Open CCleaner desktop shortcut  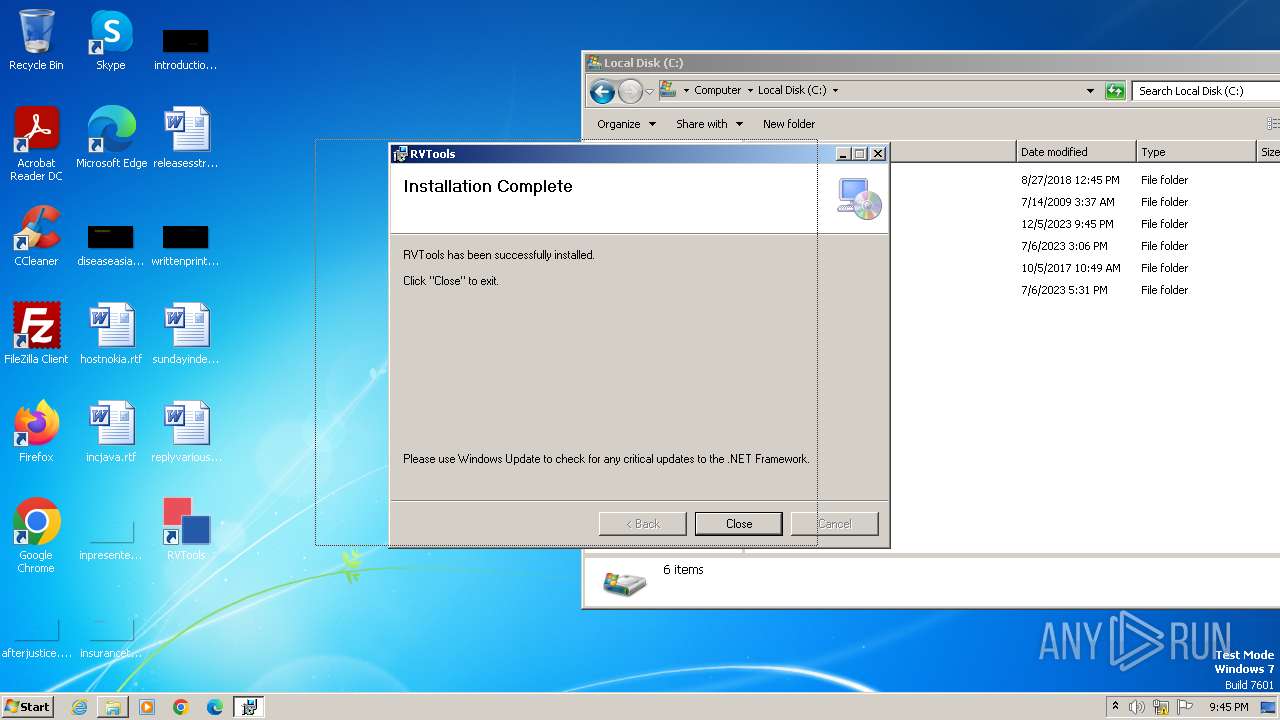(36, 236)
